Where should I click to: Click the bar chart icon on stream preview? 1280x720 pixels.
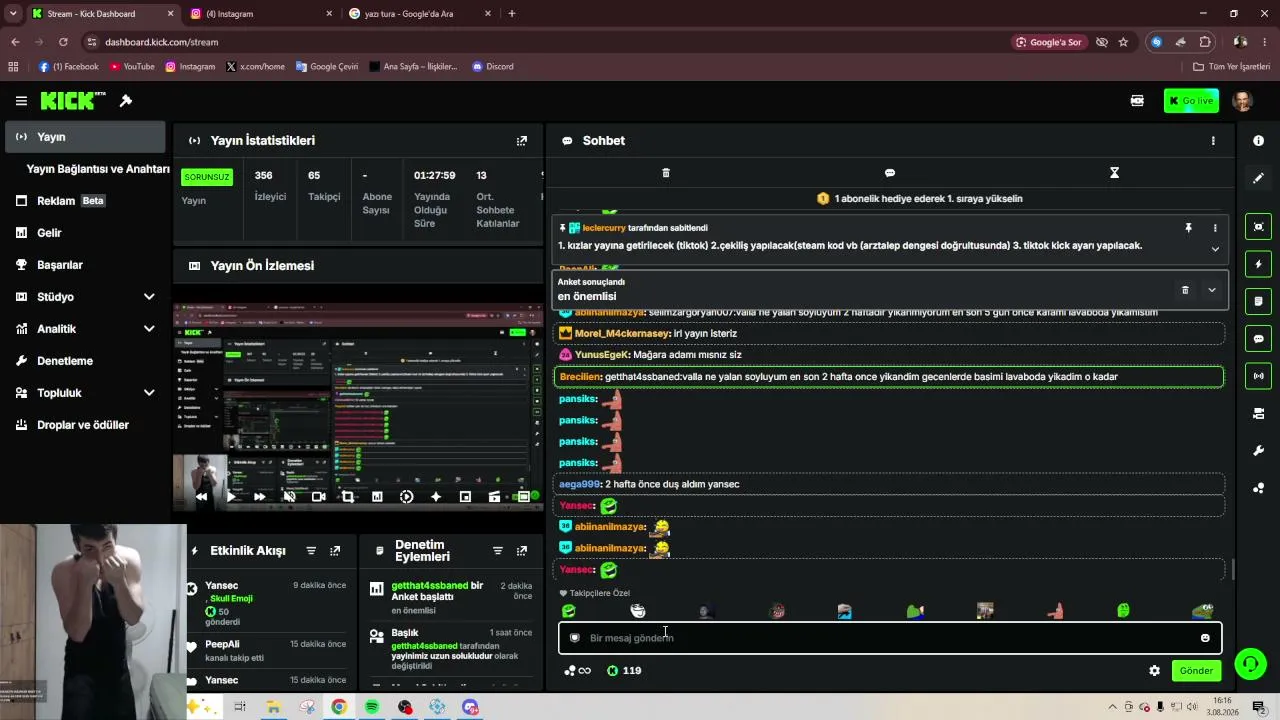tap(377, 496)
